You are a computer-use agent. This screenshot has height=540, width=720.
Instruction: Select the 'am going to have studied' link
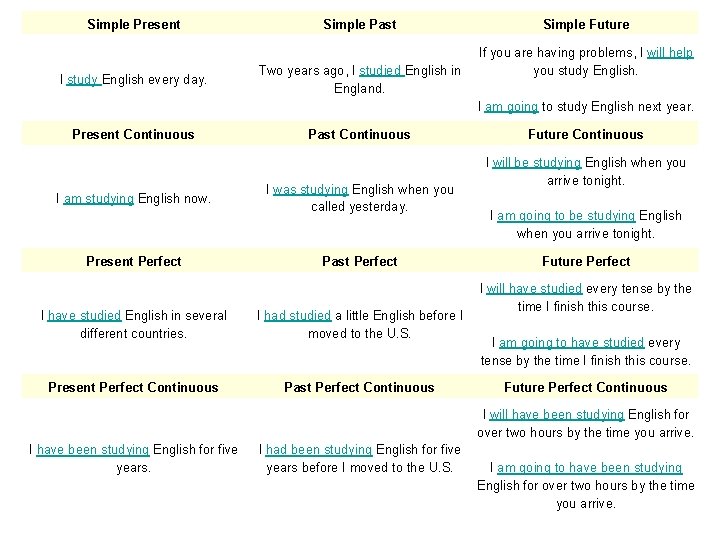pos(571,343)
